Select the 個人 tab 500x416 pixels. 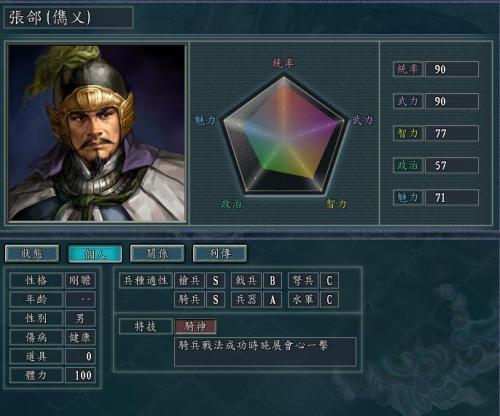[95, 254]
